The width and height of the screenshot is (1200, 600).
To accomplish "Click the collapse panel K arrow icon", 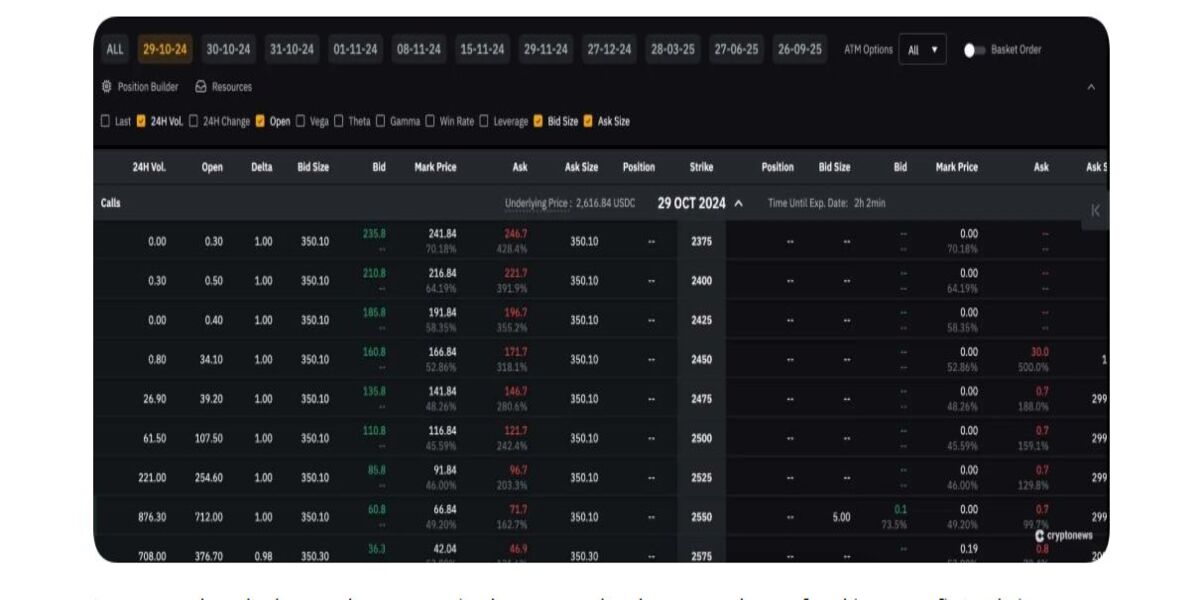I will pos(1095,211).
